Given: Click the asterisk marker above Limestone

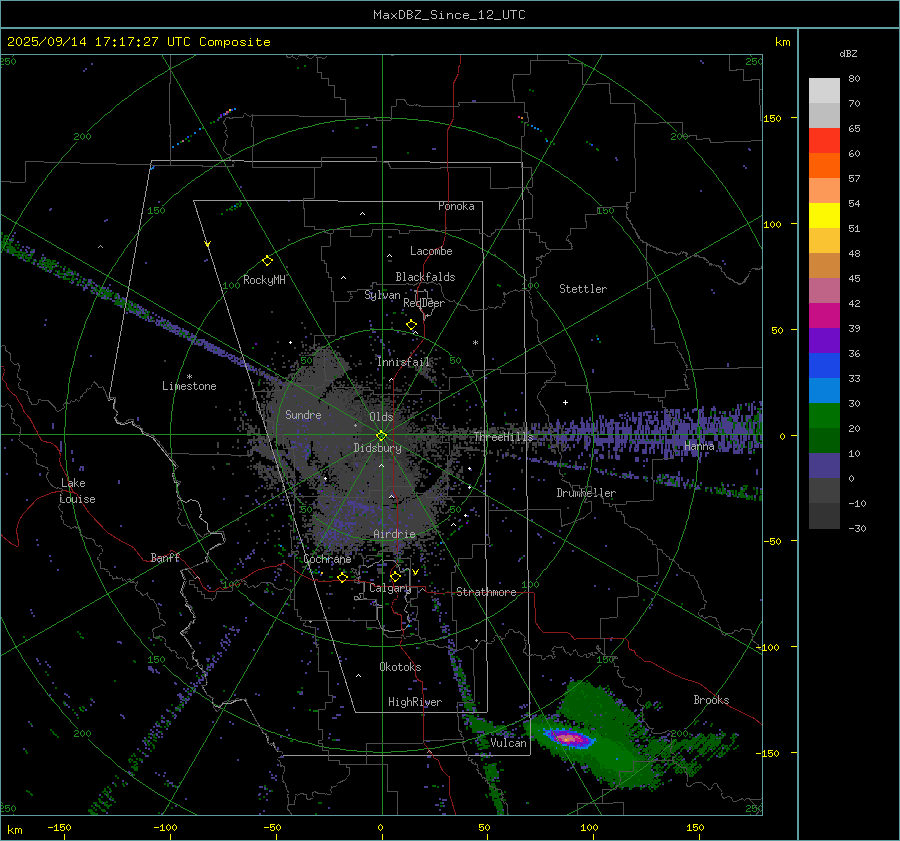Looking at the screenshot, I should tap(189, 377).
